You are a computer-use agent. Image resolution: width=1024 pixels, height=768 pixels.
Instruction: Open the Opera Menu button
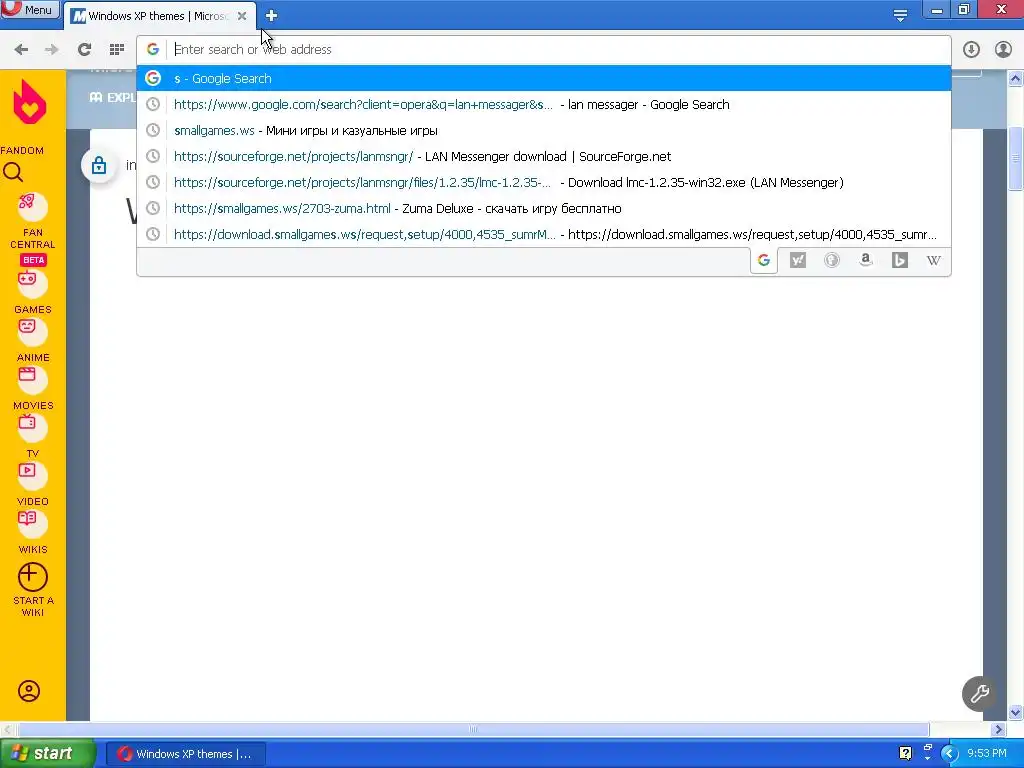pyautogui.click(x=30, y=9)
